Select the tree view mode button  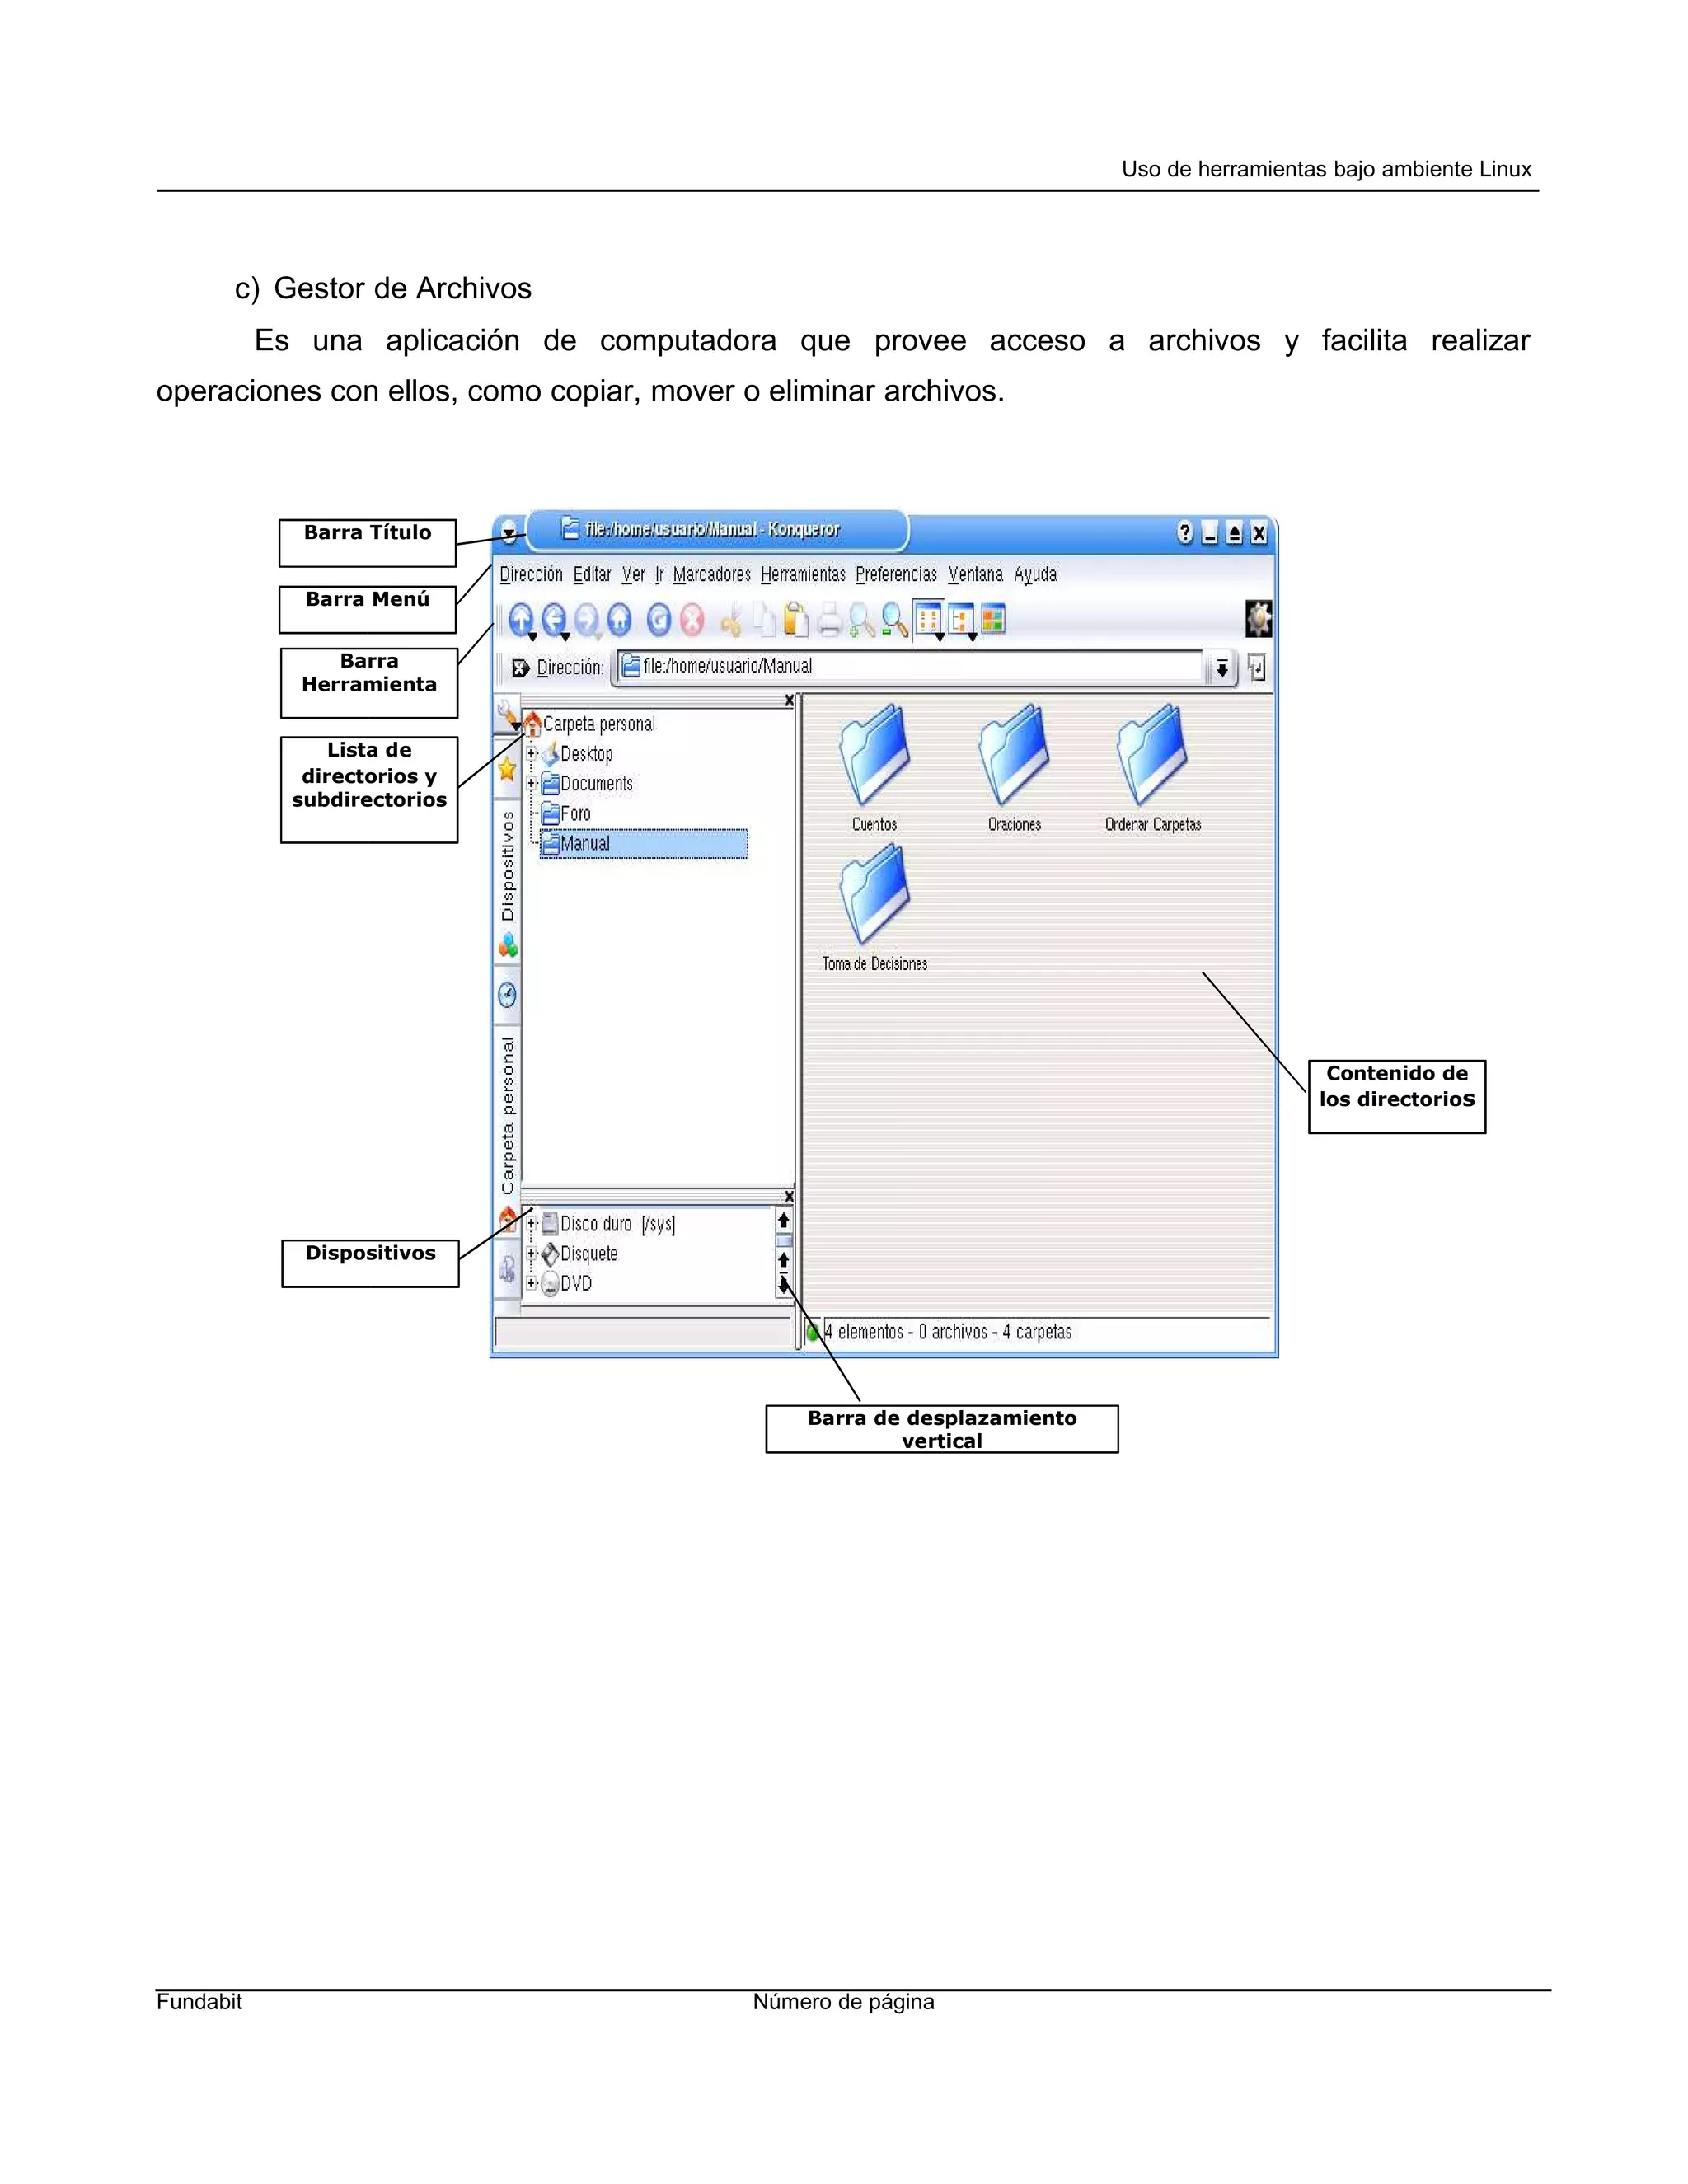[960, 620]
